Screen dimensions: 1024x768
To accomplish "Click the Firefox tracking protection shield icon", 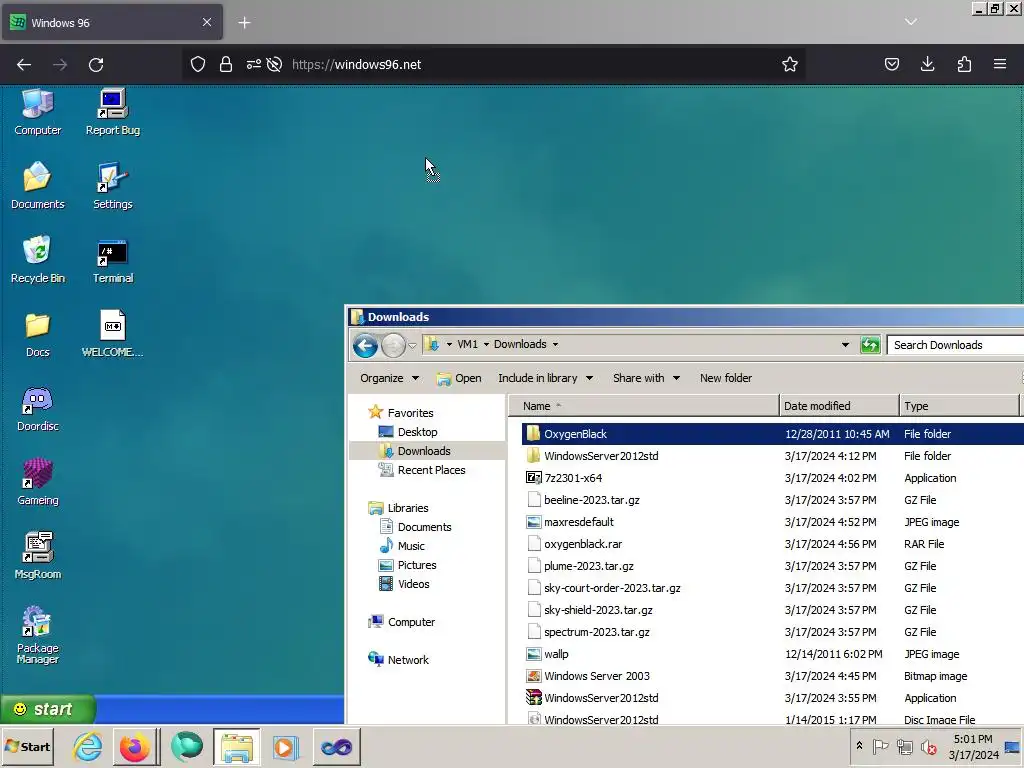I will coord(198,64).
